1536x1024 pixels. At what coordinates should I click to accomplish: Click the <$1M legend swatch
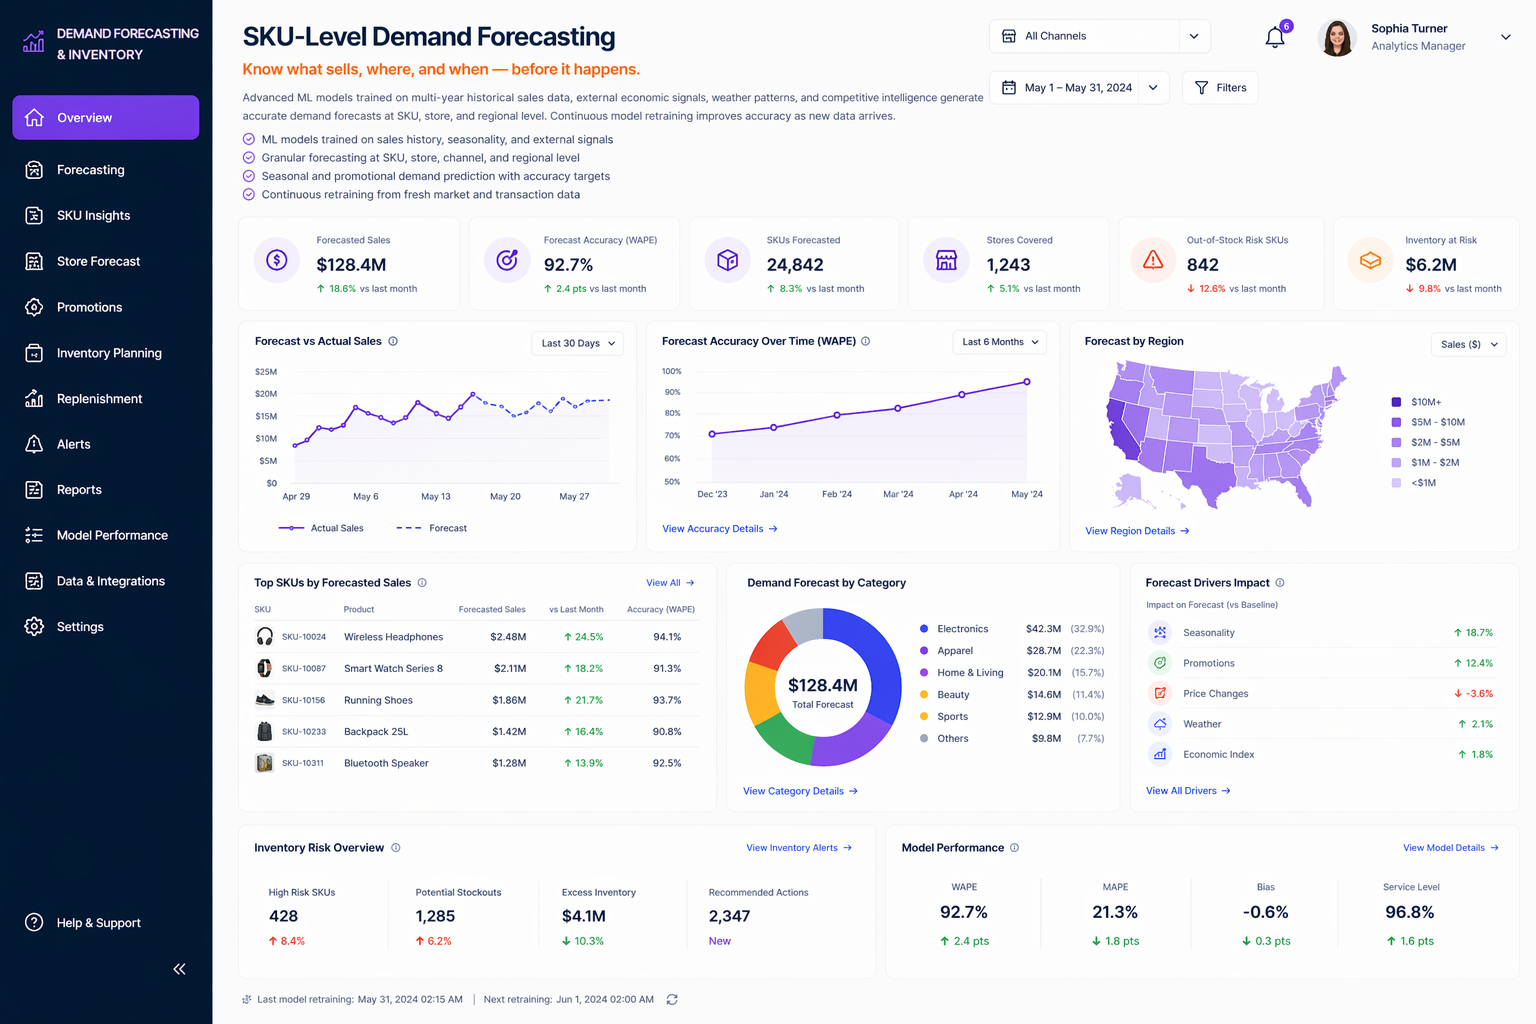pos(1396,483)
